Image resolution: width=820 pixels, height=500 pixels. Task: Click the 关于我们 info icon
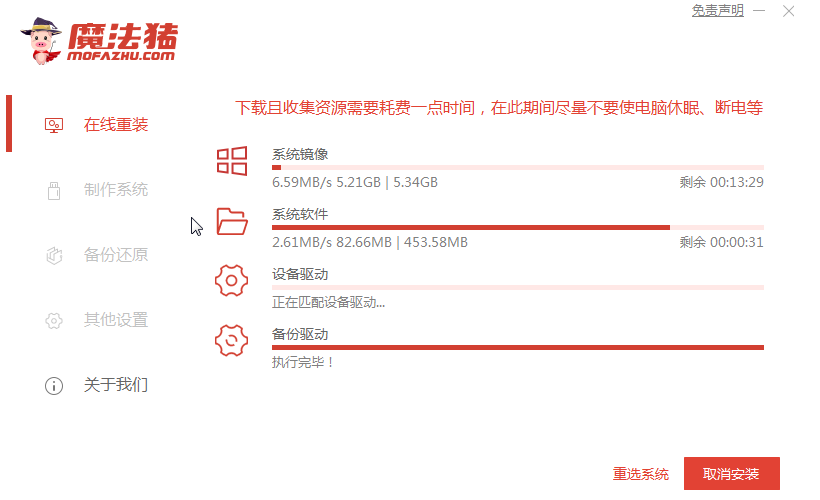click(x=54, y=385)
